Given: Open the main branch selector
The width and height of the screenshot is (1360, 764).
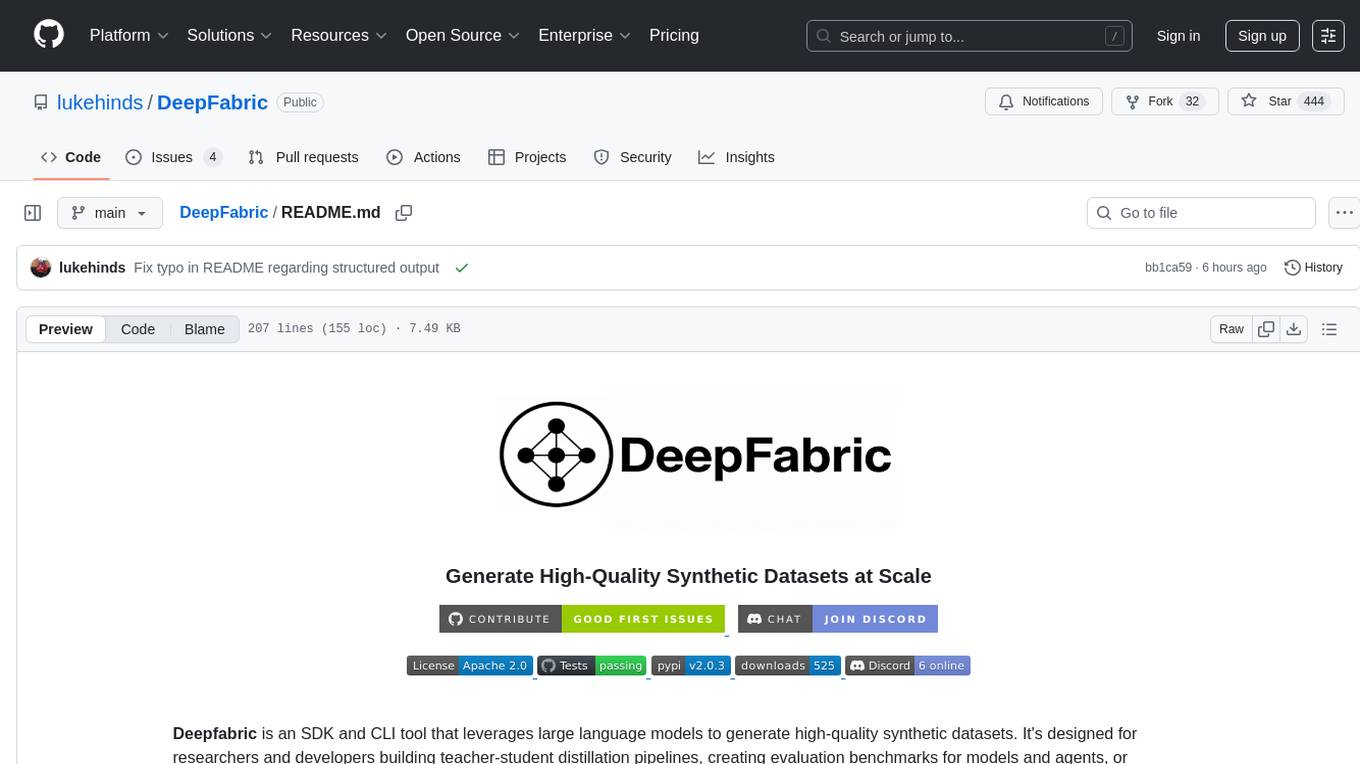Looking at the screenshot, I should pyautogui.click(x=109, y=213).
